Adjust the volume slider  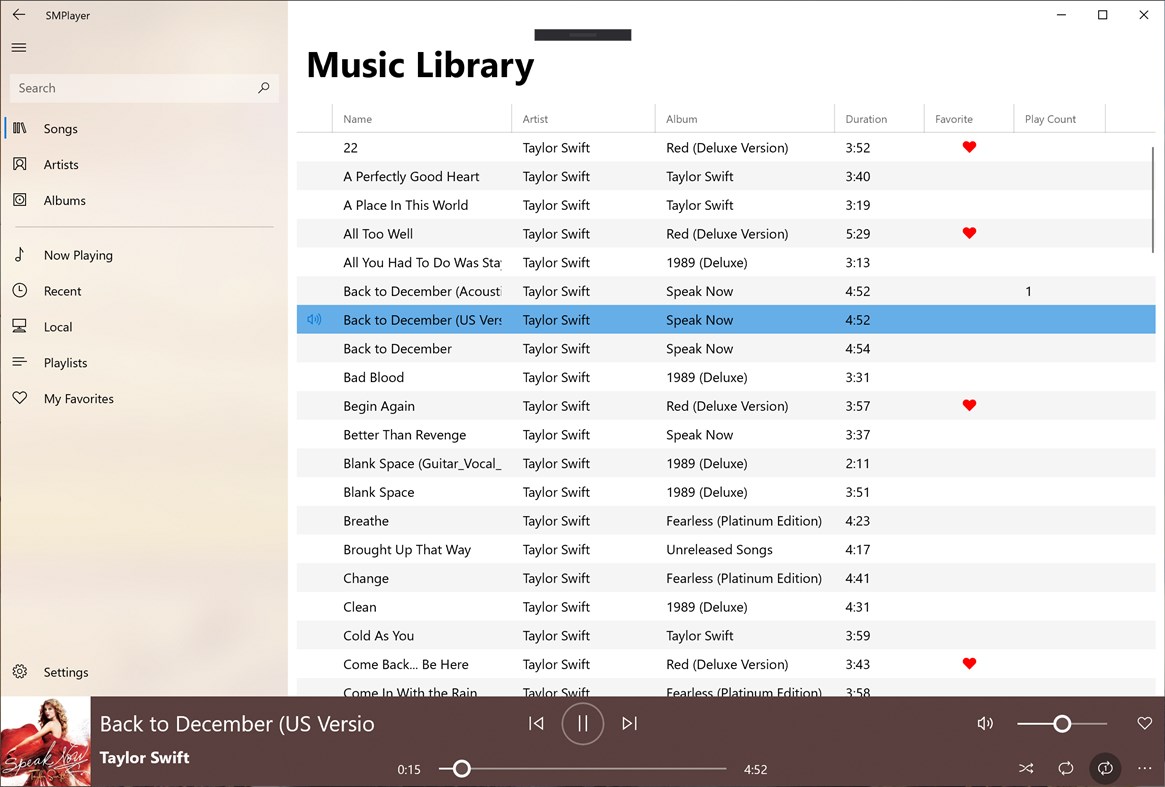(x=1062, y=723)
